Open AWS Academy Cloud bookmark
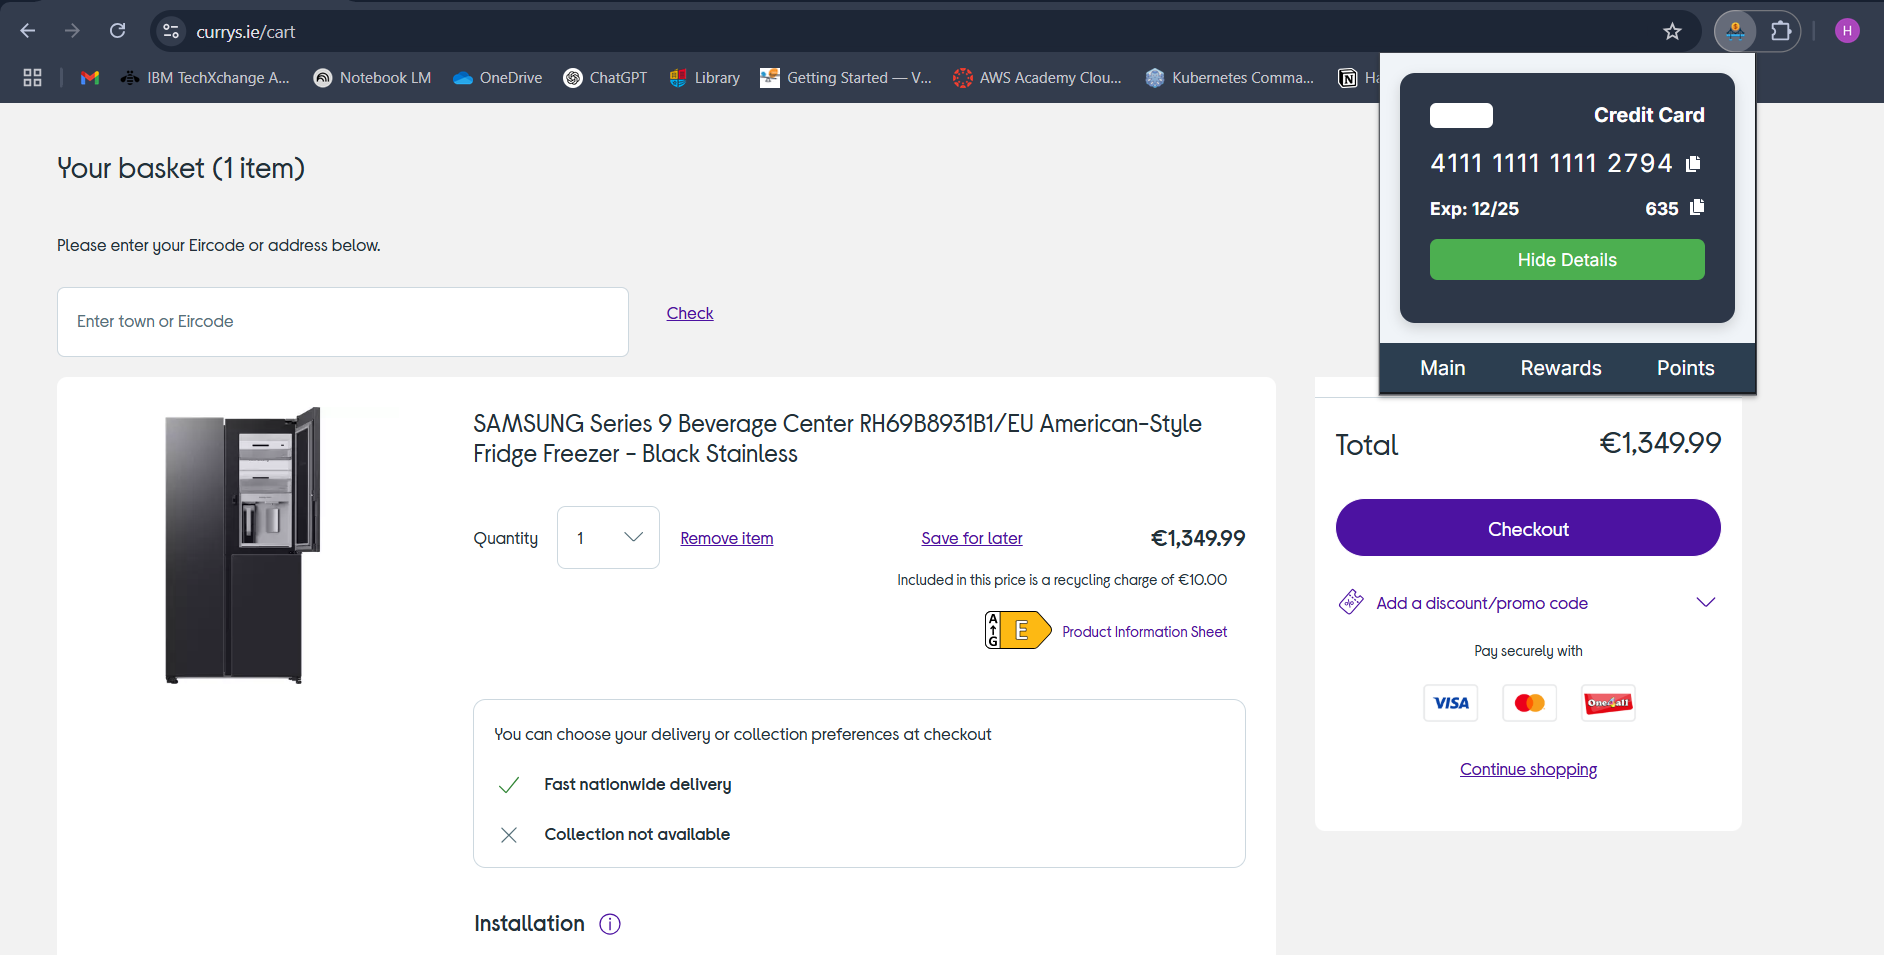The image size is (1884, 955). pyautogui.click(x=1037, y=78)
